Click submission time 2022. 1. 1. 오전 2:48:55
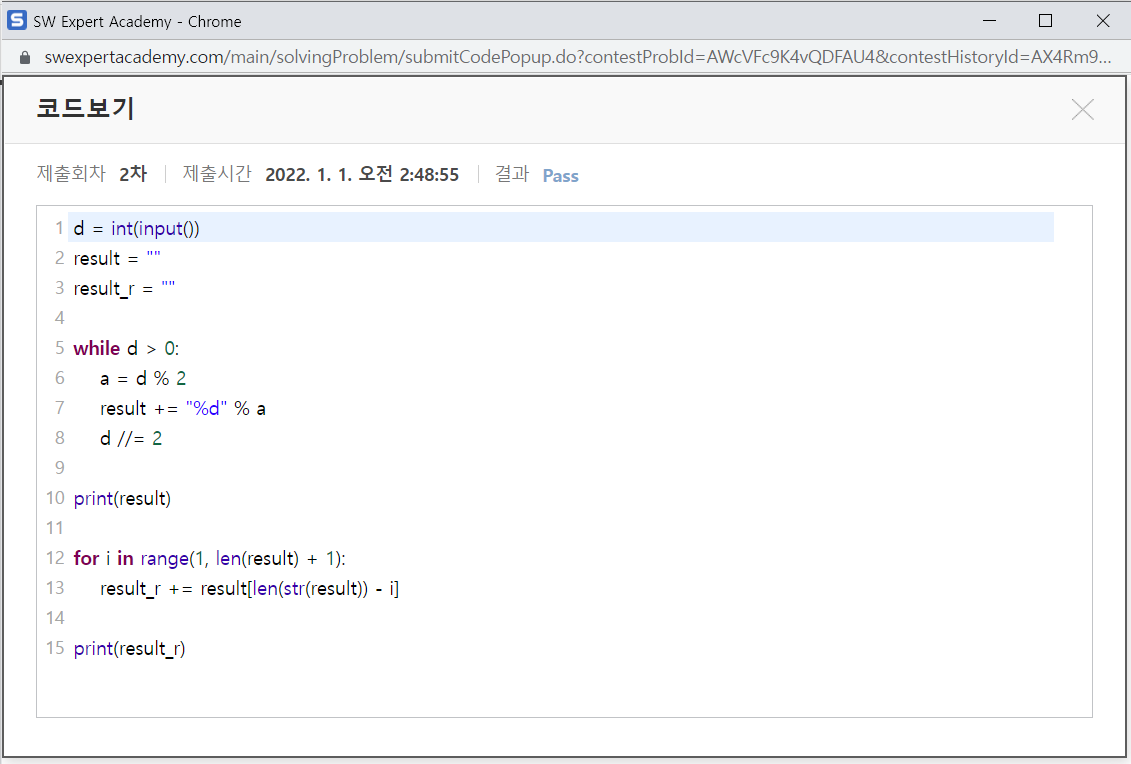The height and width of the screenshot is (764, 1131). (362, 175)
